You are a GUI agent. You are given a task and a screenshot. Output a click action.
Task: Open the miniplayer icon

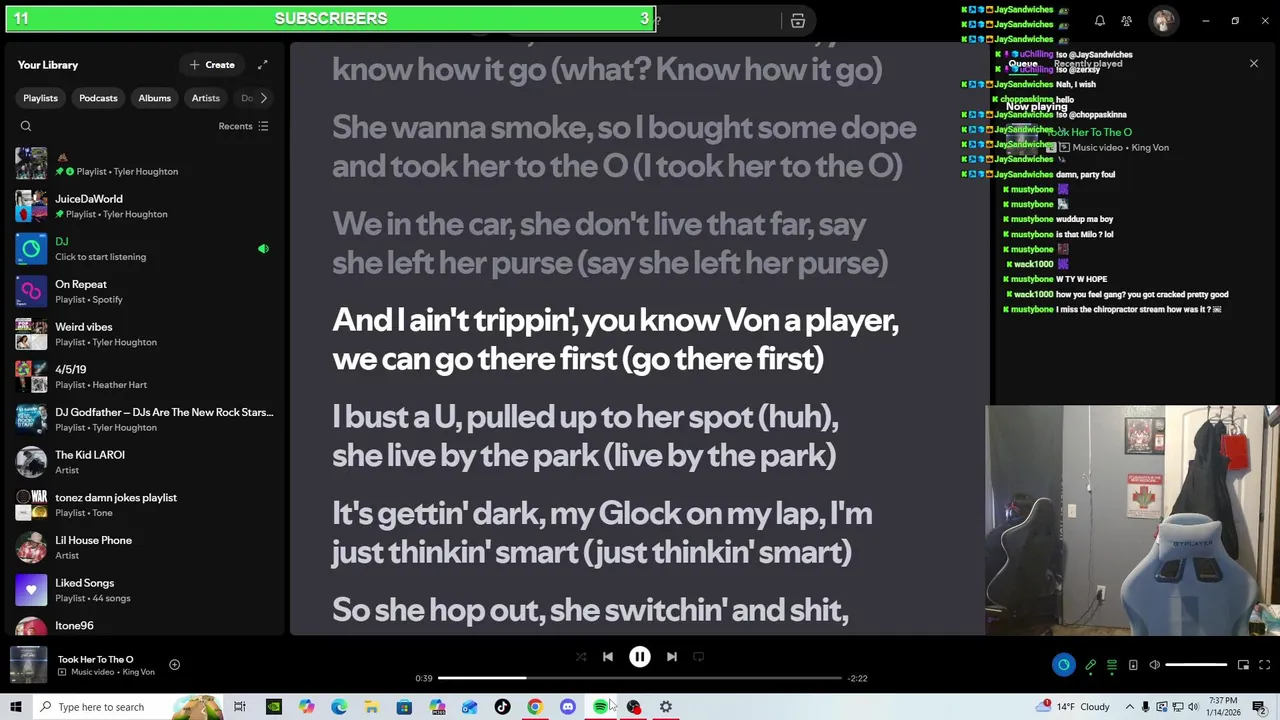[1243, 665]
